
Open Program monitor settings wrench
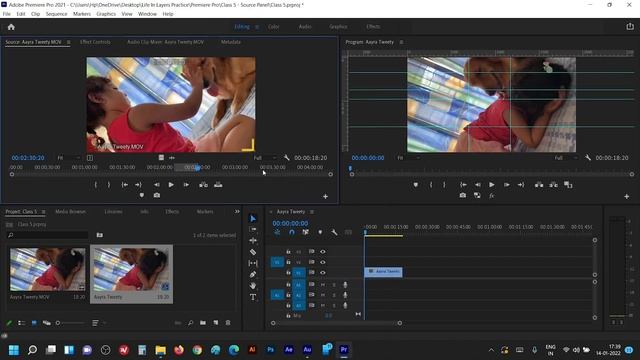tap(588, 158)
